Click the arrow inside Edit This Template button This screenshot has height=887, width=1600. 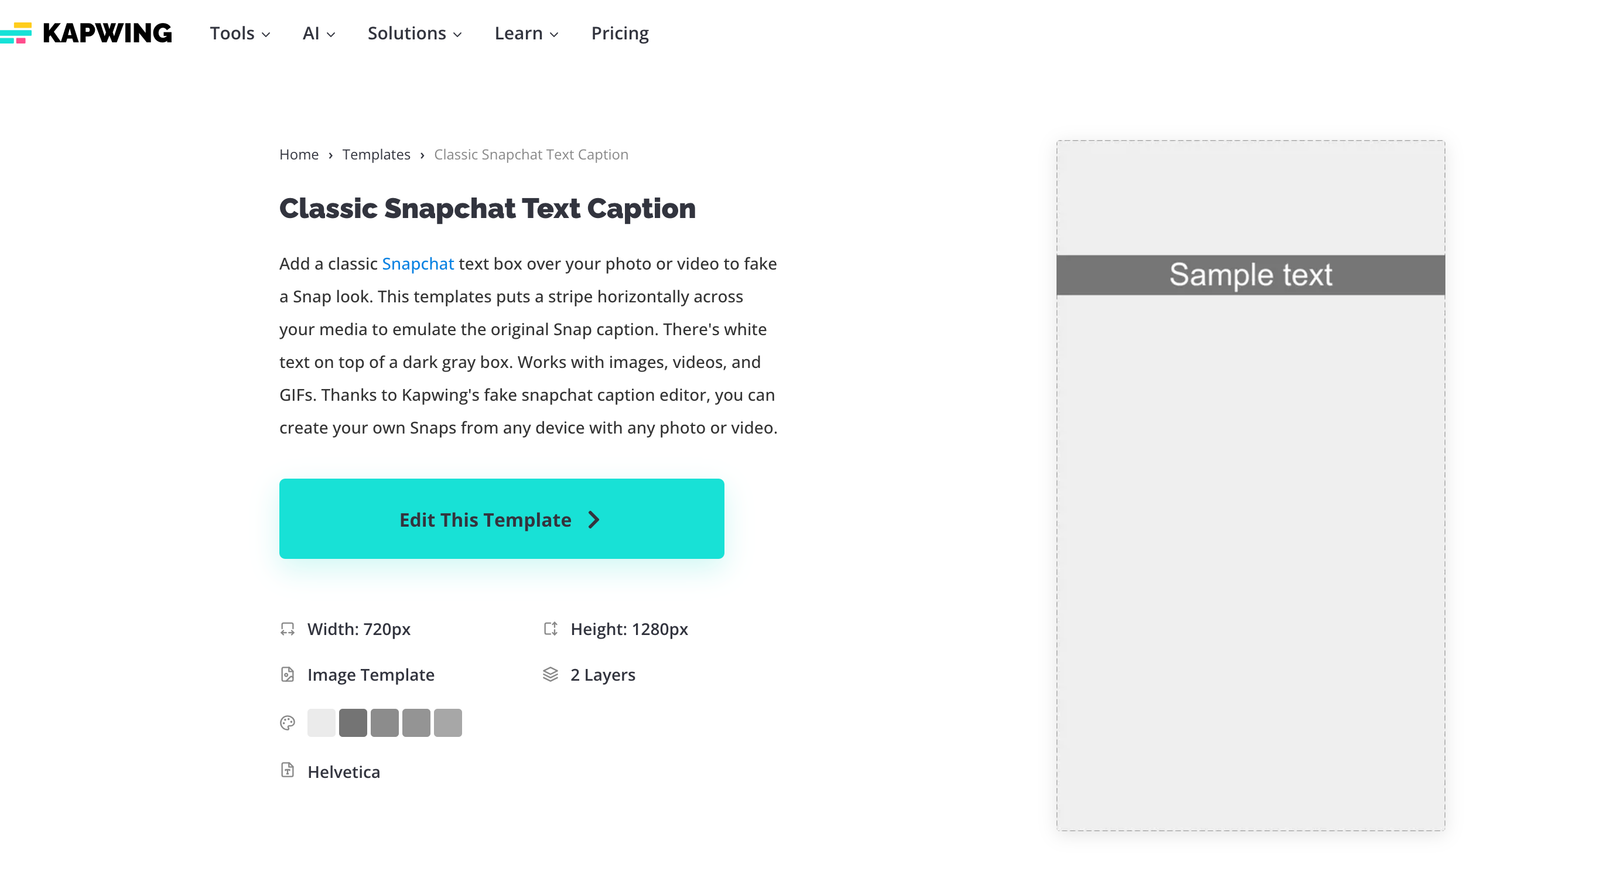(x=594, y=519)
